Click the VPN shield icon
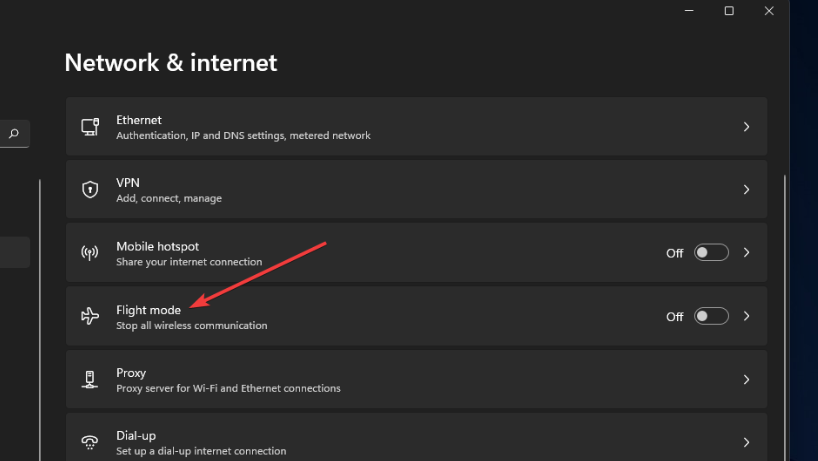This screenshot has width=818, height=461. 90,189
